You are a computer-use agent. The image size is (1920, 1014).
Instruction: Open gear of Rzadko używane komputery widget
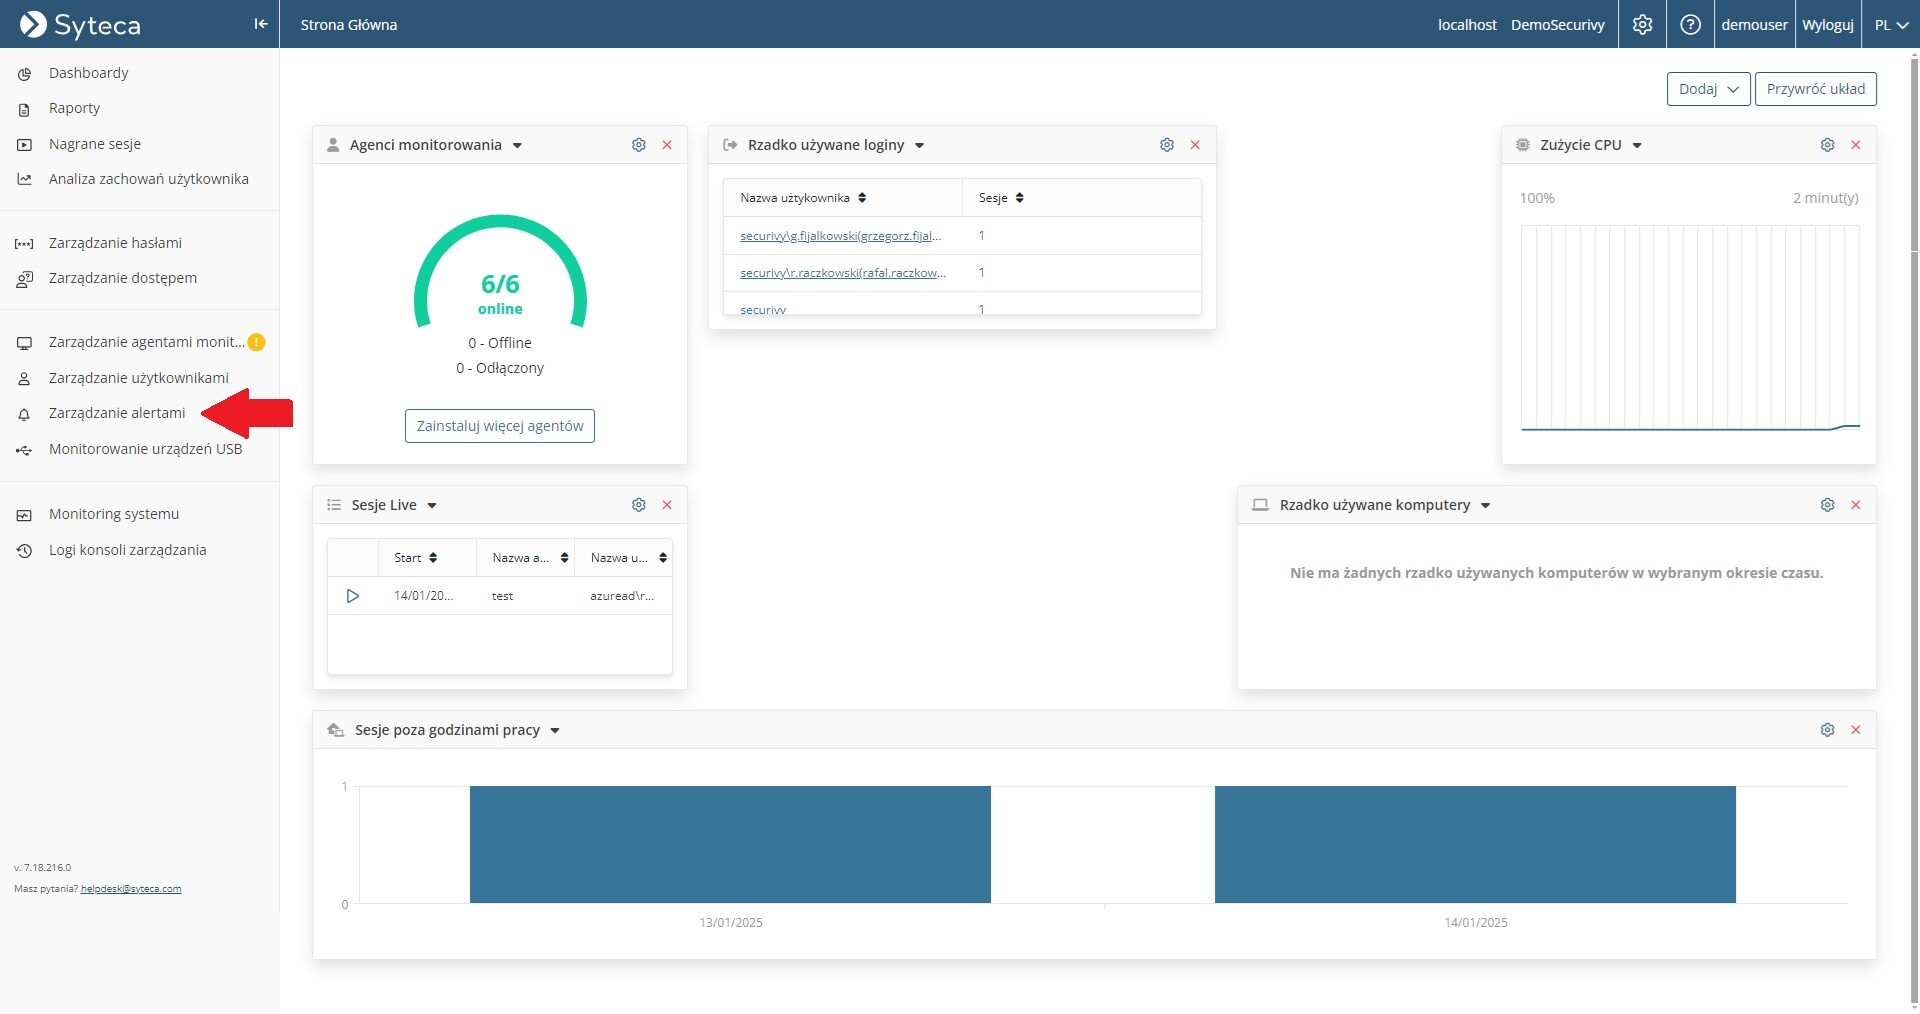pos(1827,505)
